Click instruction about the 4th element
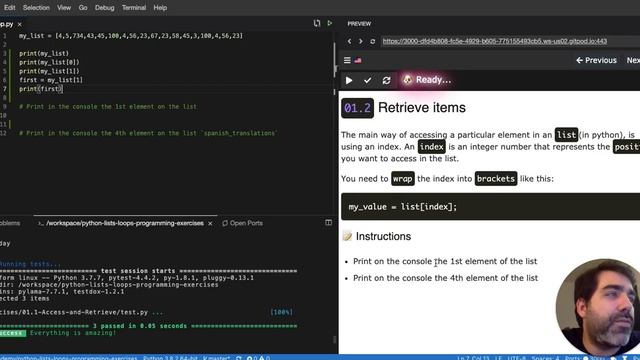 point(445,278)
